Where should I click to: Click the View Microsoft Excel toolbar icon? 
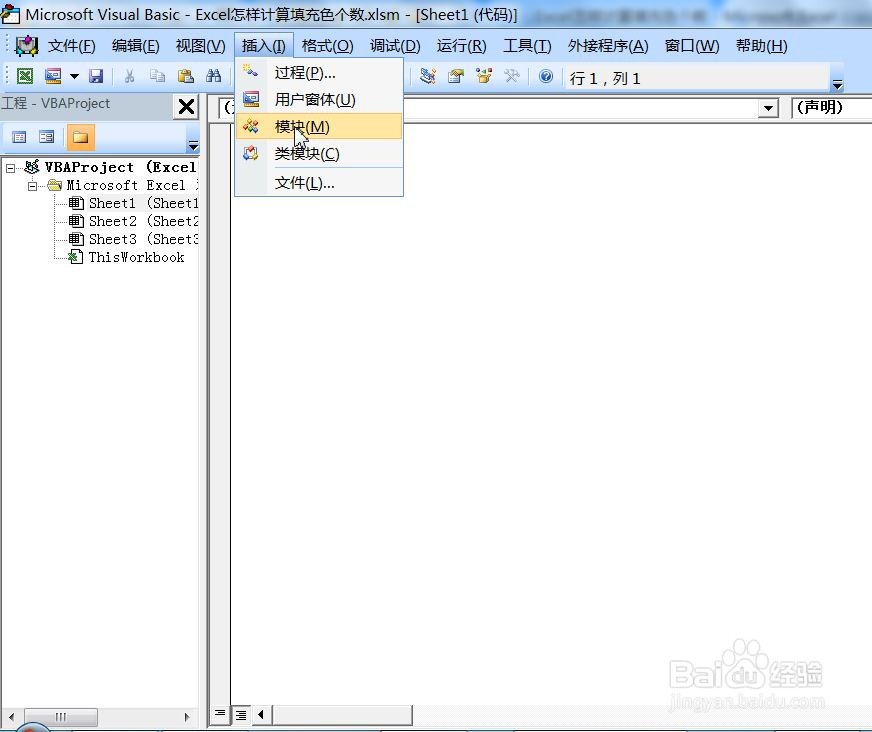[x=24, y=76]
